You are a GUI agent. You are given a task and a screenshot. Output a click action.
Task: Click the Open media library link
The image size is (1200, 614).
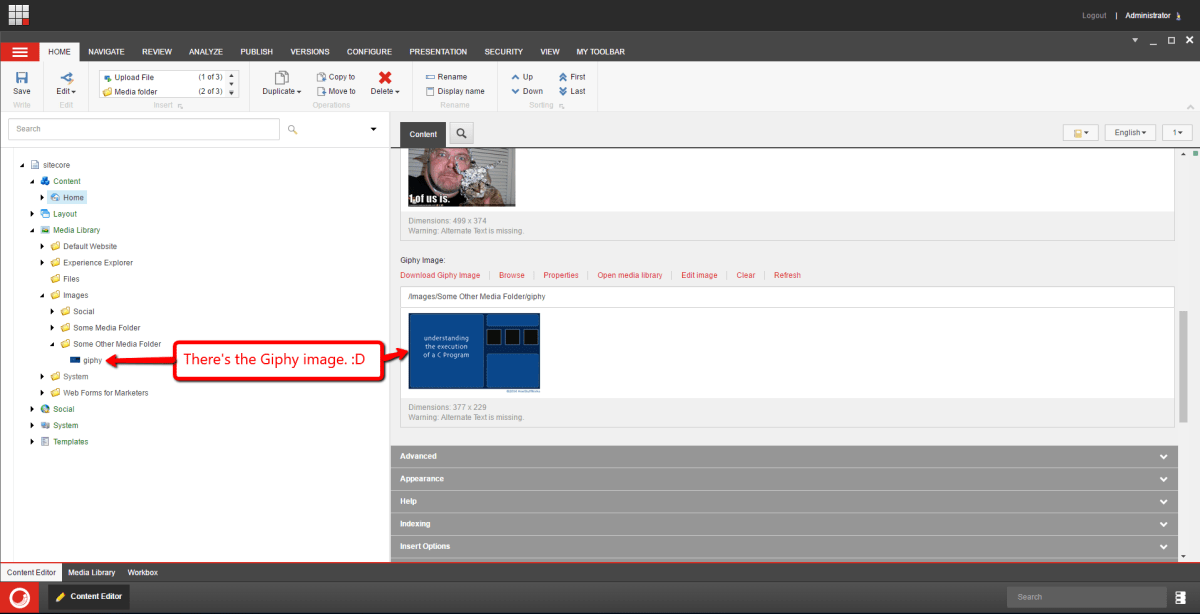coord(630,275)
